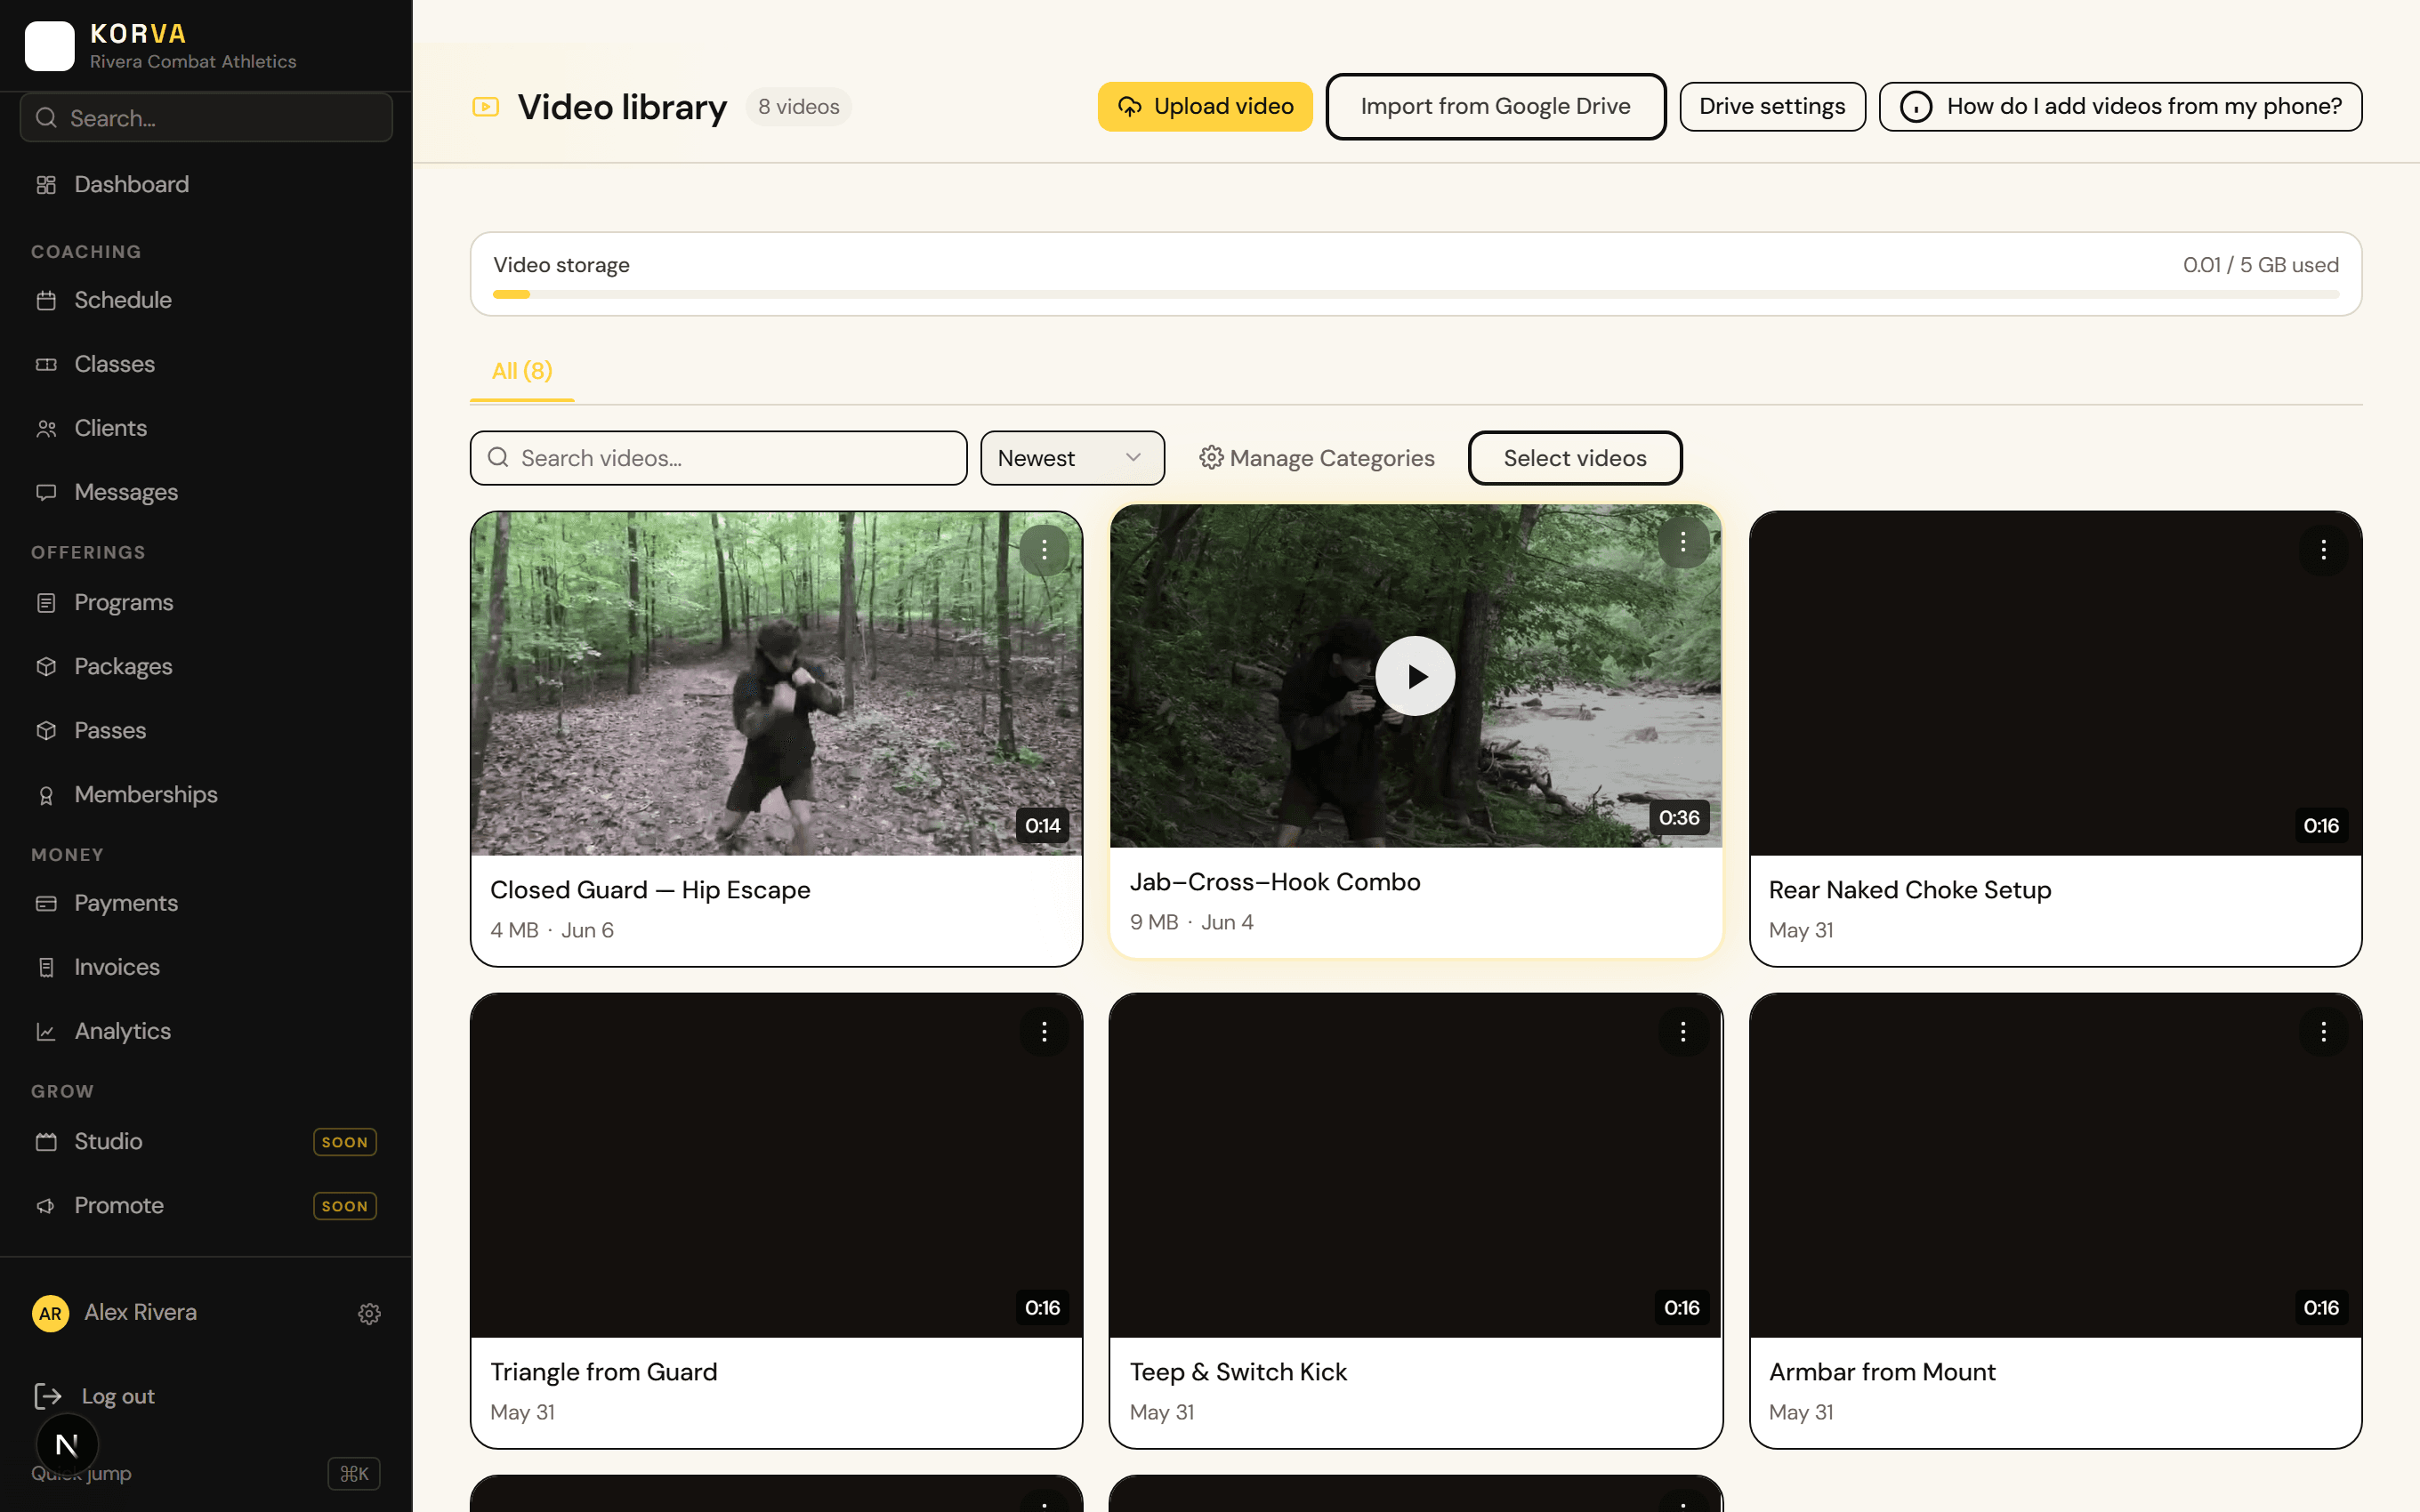Open the Teep & Switch Kick thumbnail
The height and width of the screenshot is (1512, 2420).
pyautogui.click(x=1415, y=1166)
